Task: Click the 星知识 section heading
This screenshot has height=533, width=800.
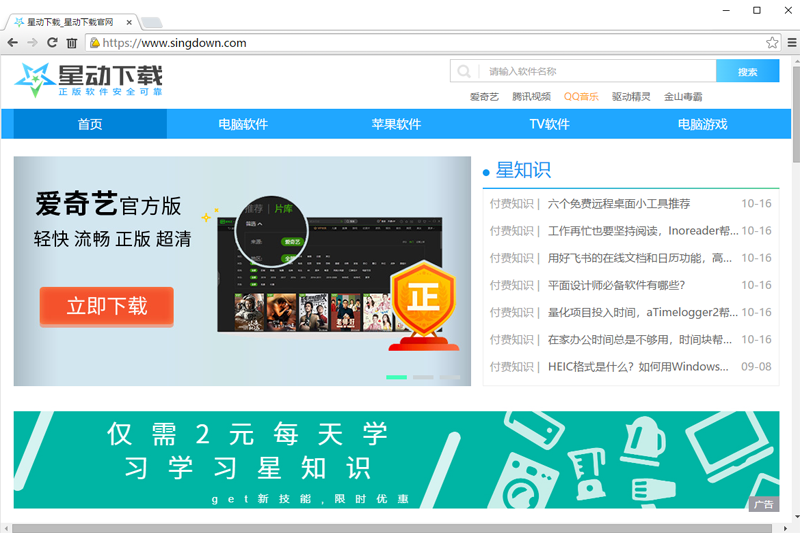Action: [x=523, y=170]
